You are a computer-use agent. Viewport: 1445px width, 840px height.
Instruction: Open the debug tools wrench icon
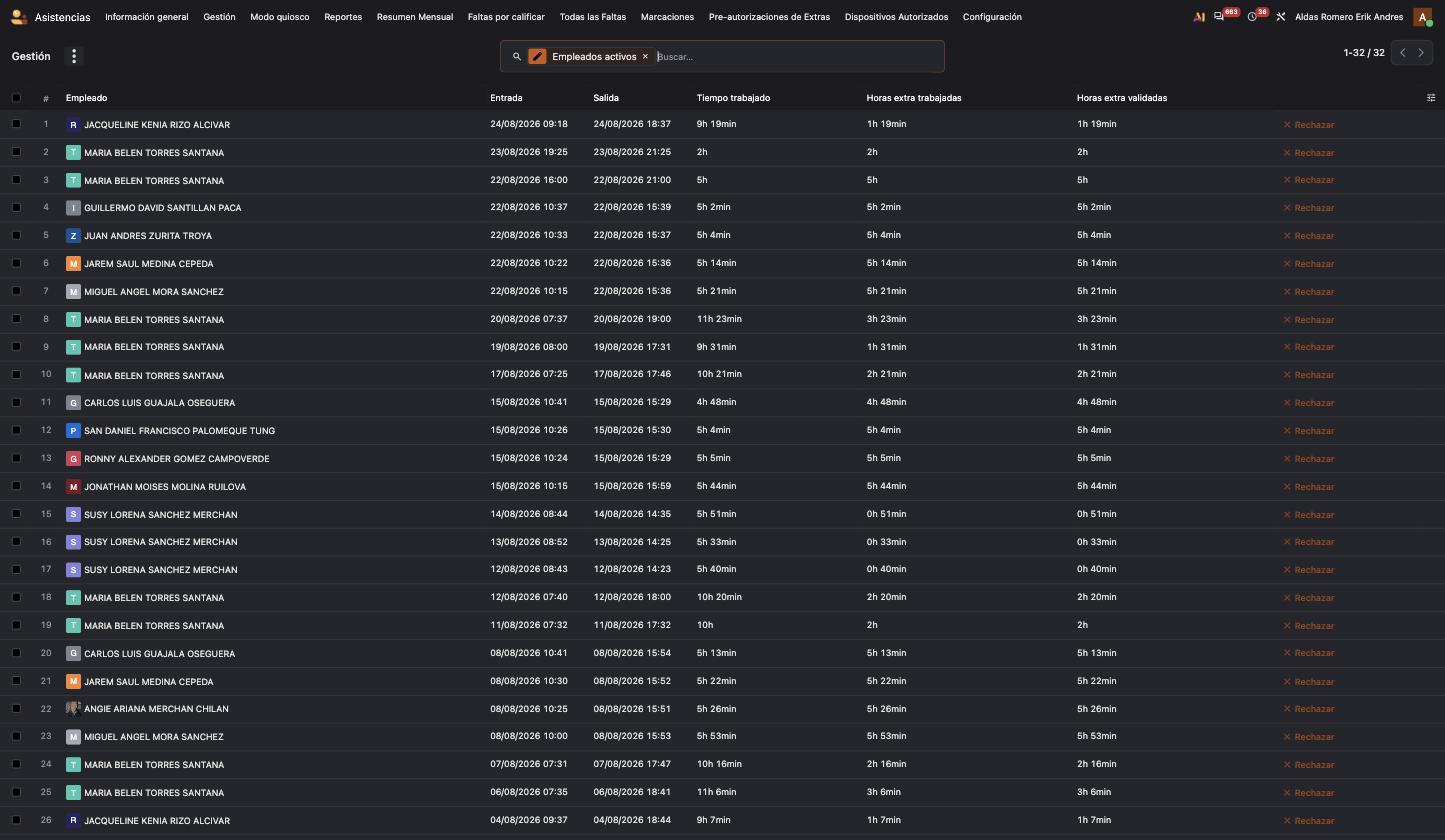pos(1281,17)
